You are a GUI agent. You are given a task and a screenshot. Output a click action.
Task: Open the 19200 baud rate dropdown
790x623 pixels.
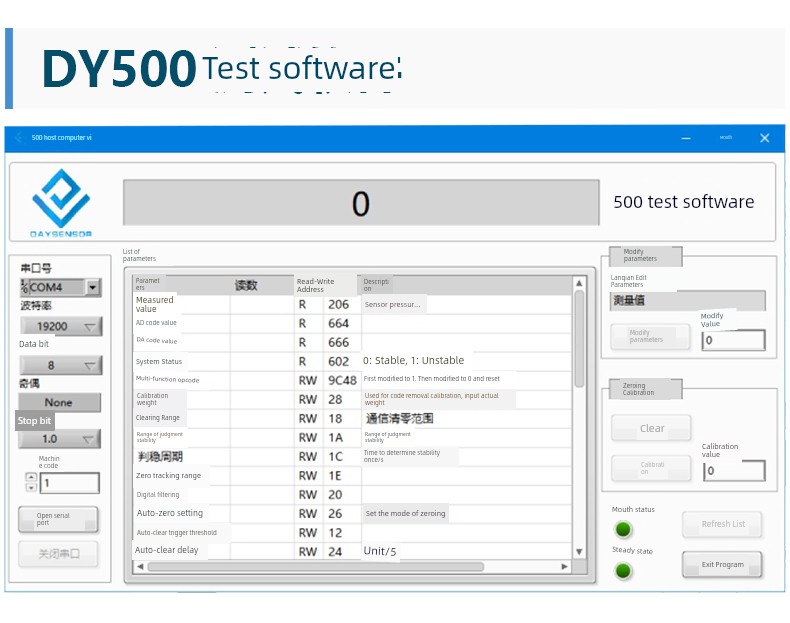tap(61, 326)
